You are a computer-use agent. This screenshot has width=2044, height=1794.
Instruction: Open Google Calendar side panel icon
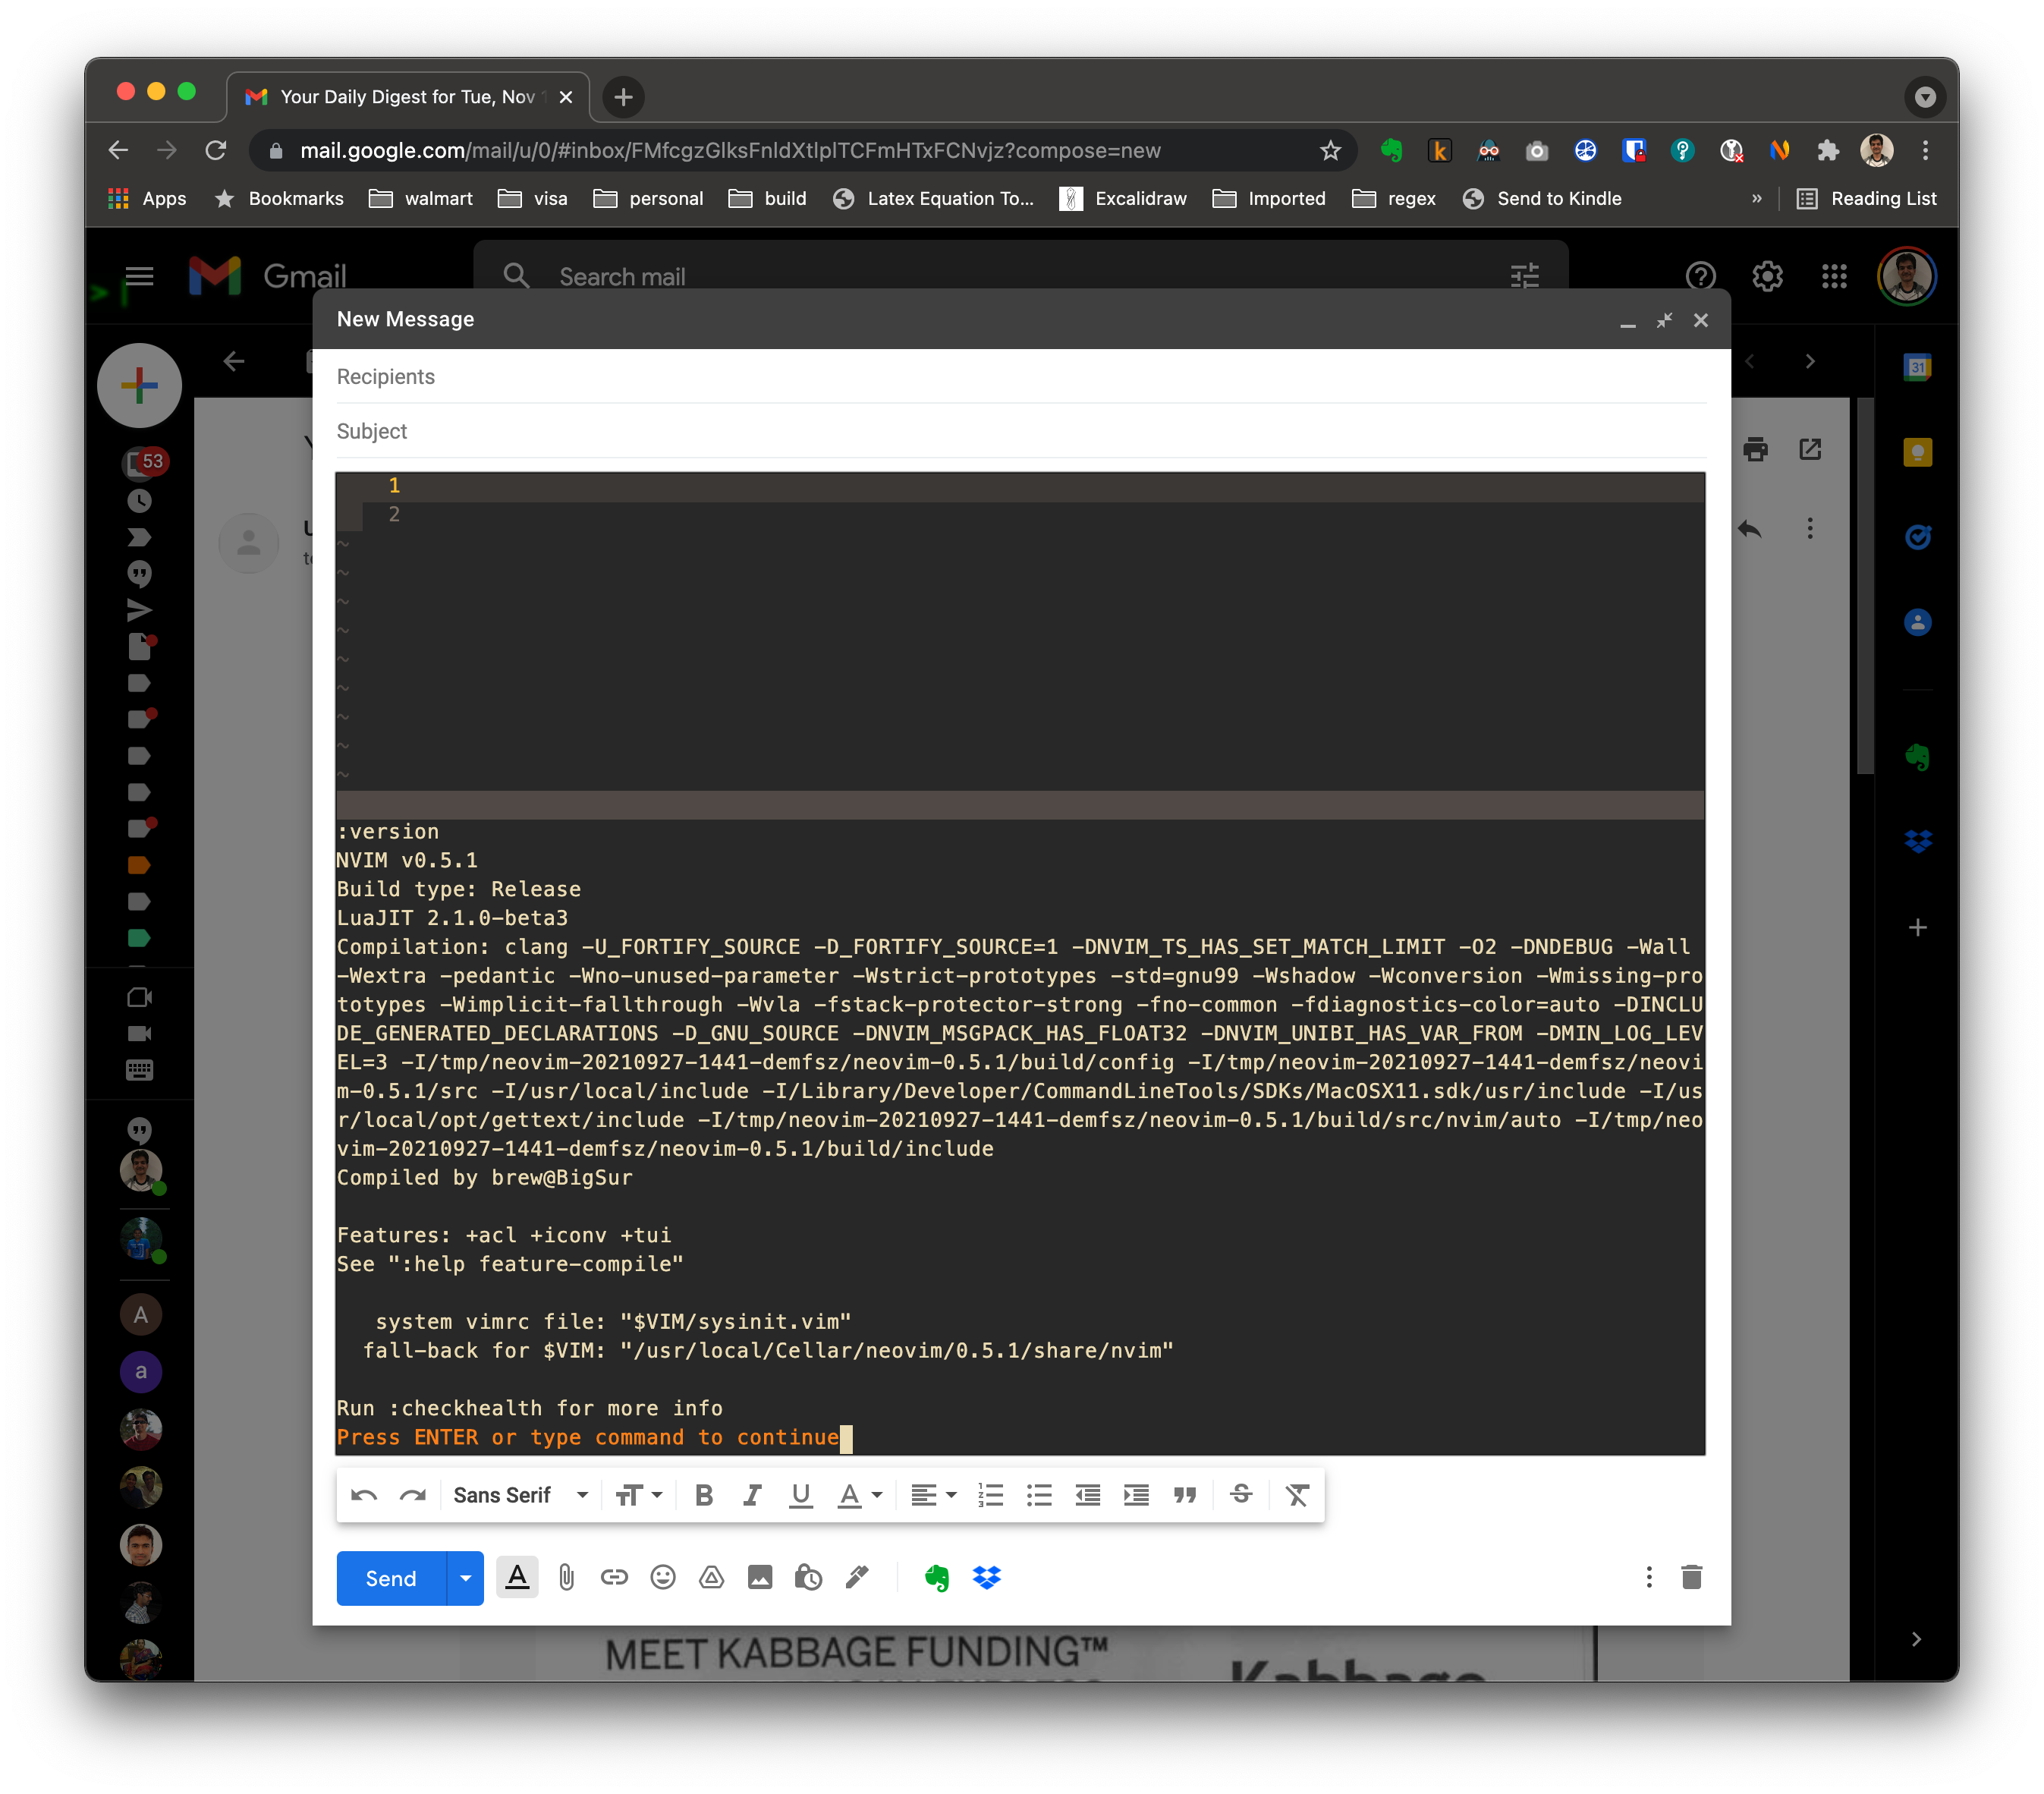point(1917,367)
